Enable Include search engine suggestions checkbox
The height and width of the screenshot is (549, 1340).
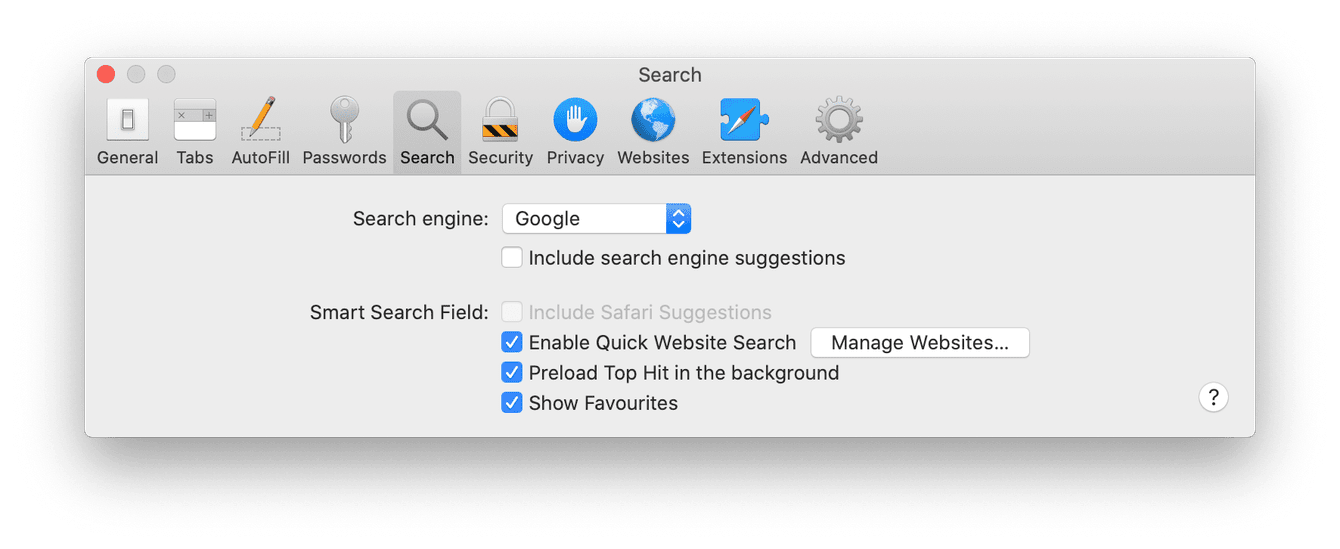click(x=512, y=258)
